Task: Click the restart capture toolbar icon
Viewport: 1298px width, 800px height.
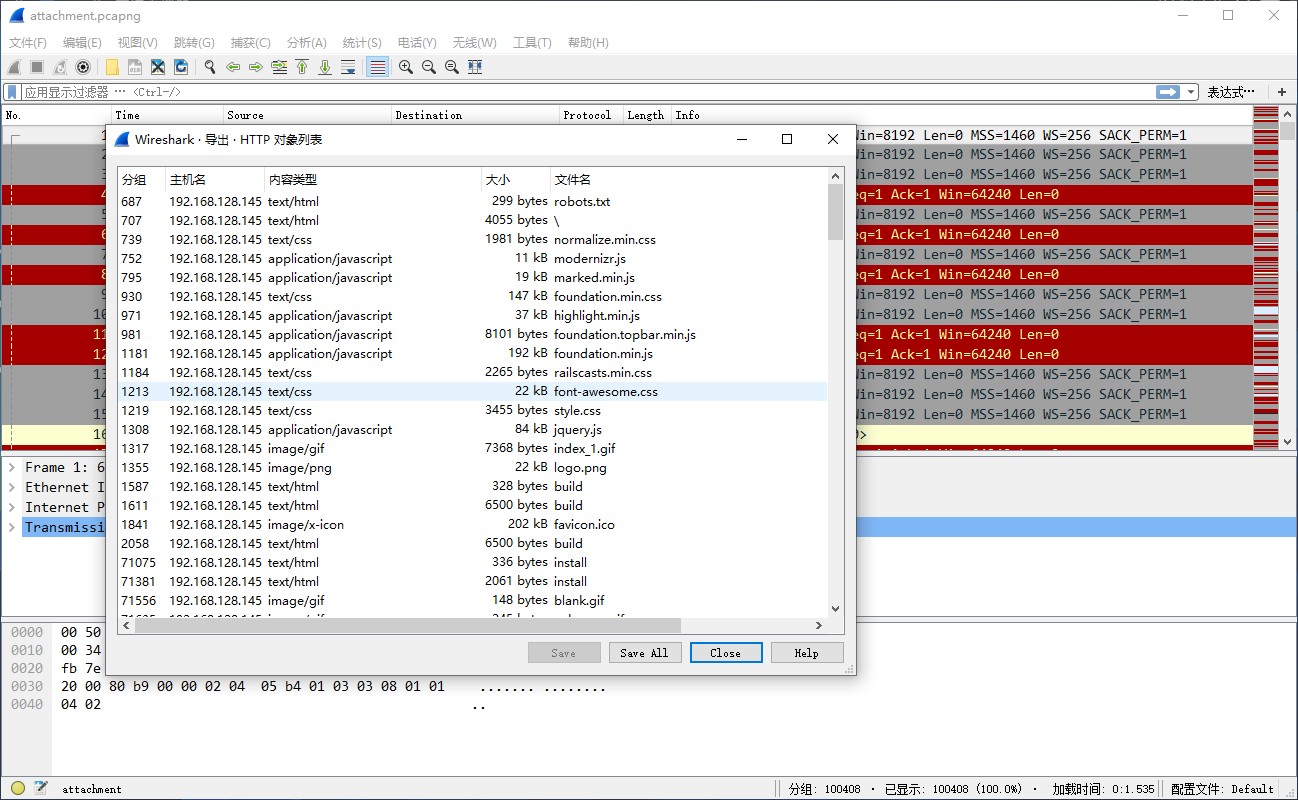Action: click(60, 67)
